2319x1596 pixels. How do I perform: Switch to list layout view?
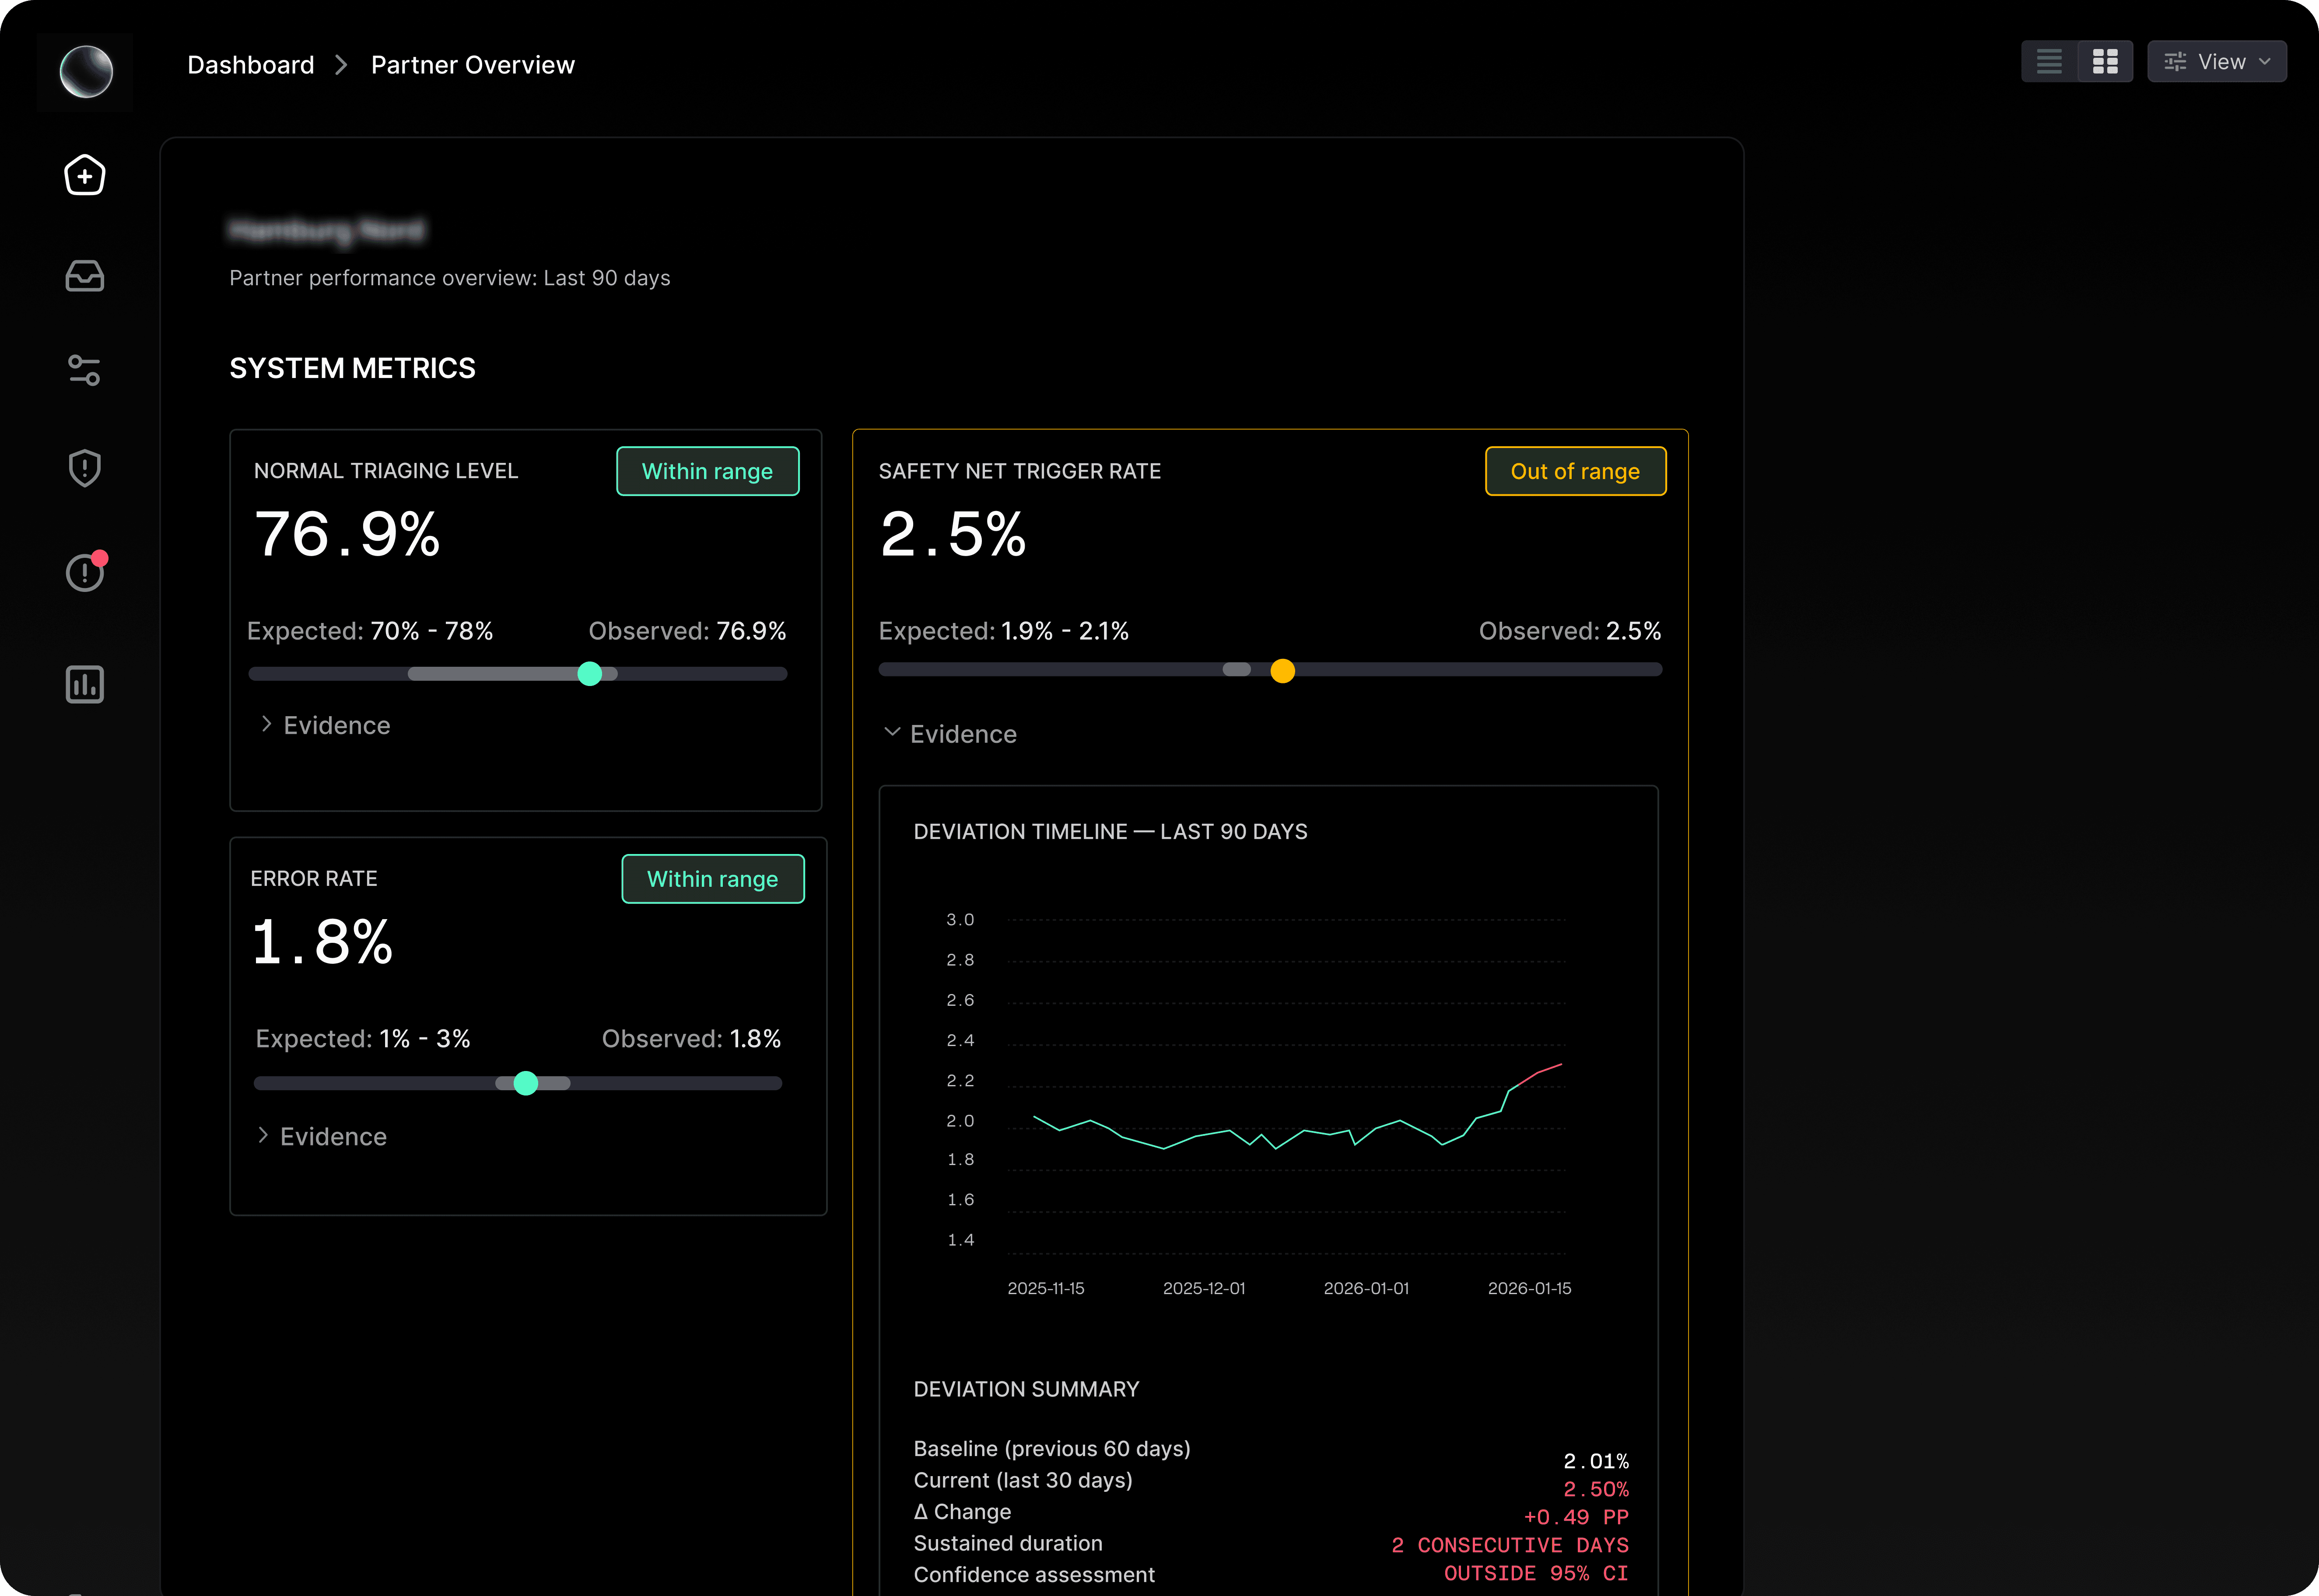(x=2049, y=62)
